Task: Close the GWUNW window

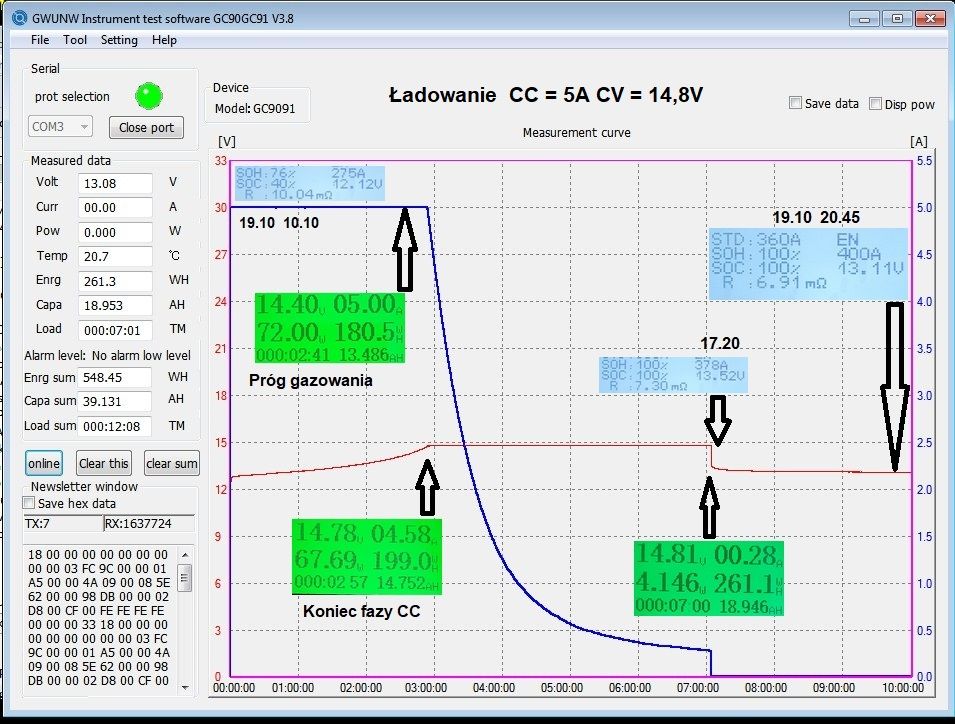Action: click(x=930, y=18)
